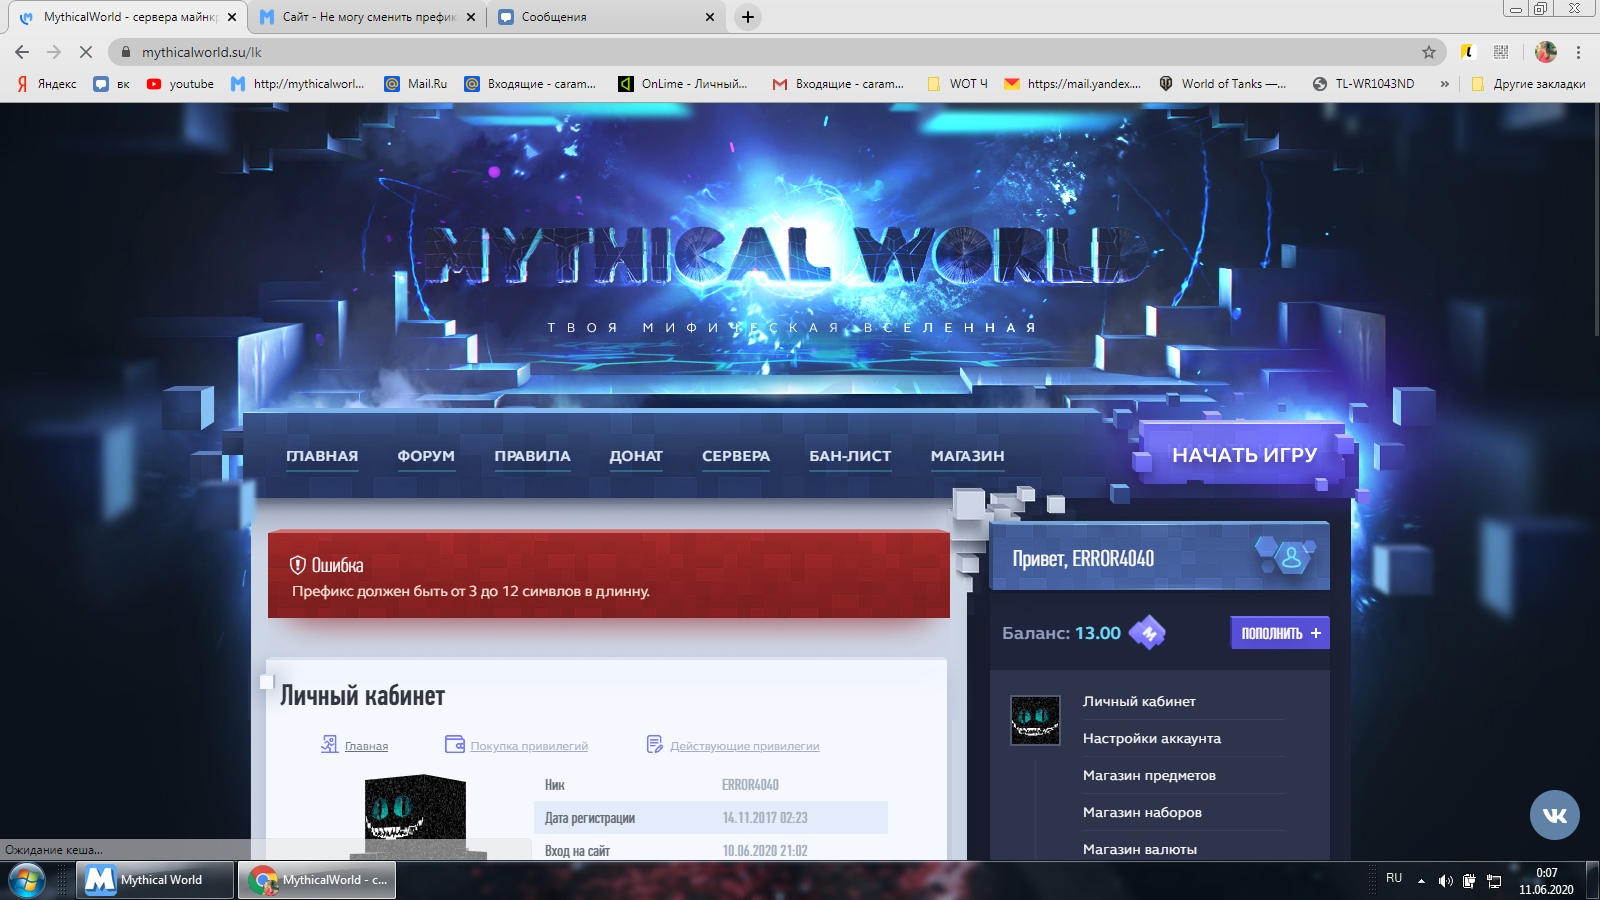Open the Chrome menu with three dots

[x=1579, y=52]
